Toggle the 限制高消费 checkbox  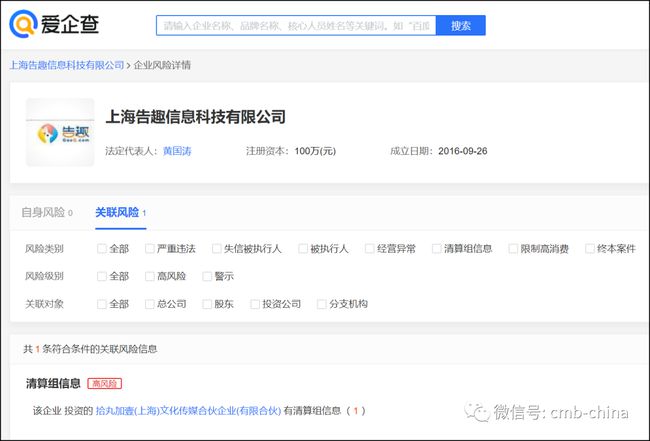point(513,249)
